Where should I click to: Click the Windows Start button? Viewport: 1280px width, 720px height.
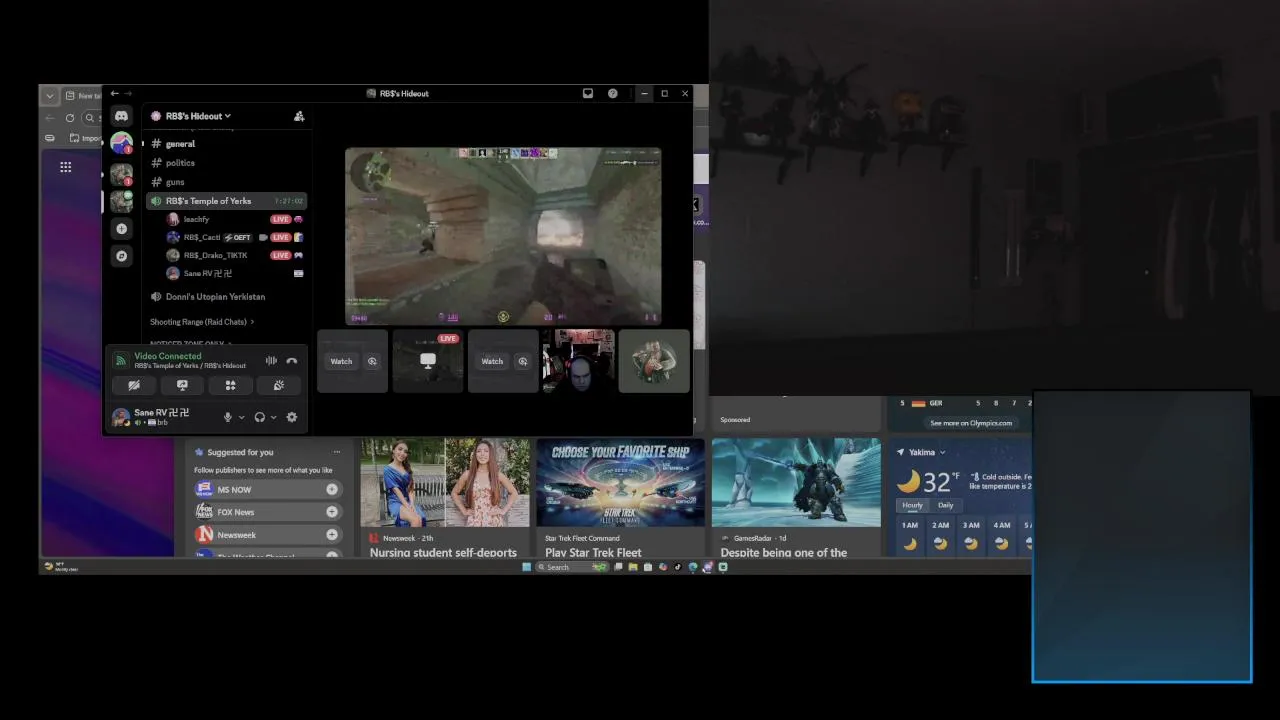527,567
